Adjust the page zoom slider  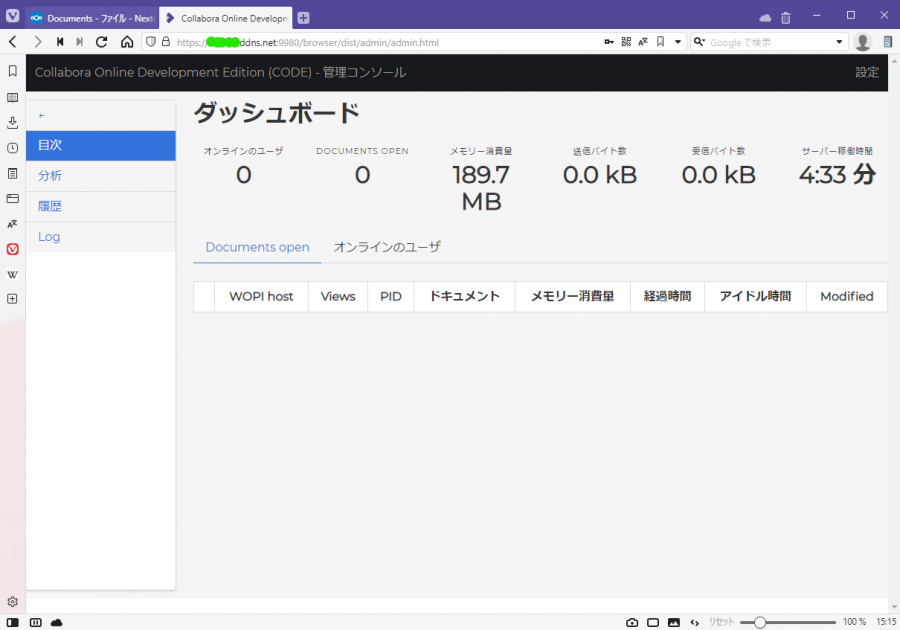pyautogui.click(x=760, y=622)
